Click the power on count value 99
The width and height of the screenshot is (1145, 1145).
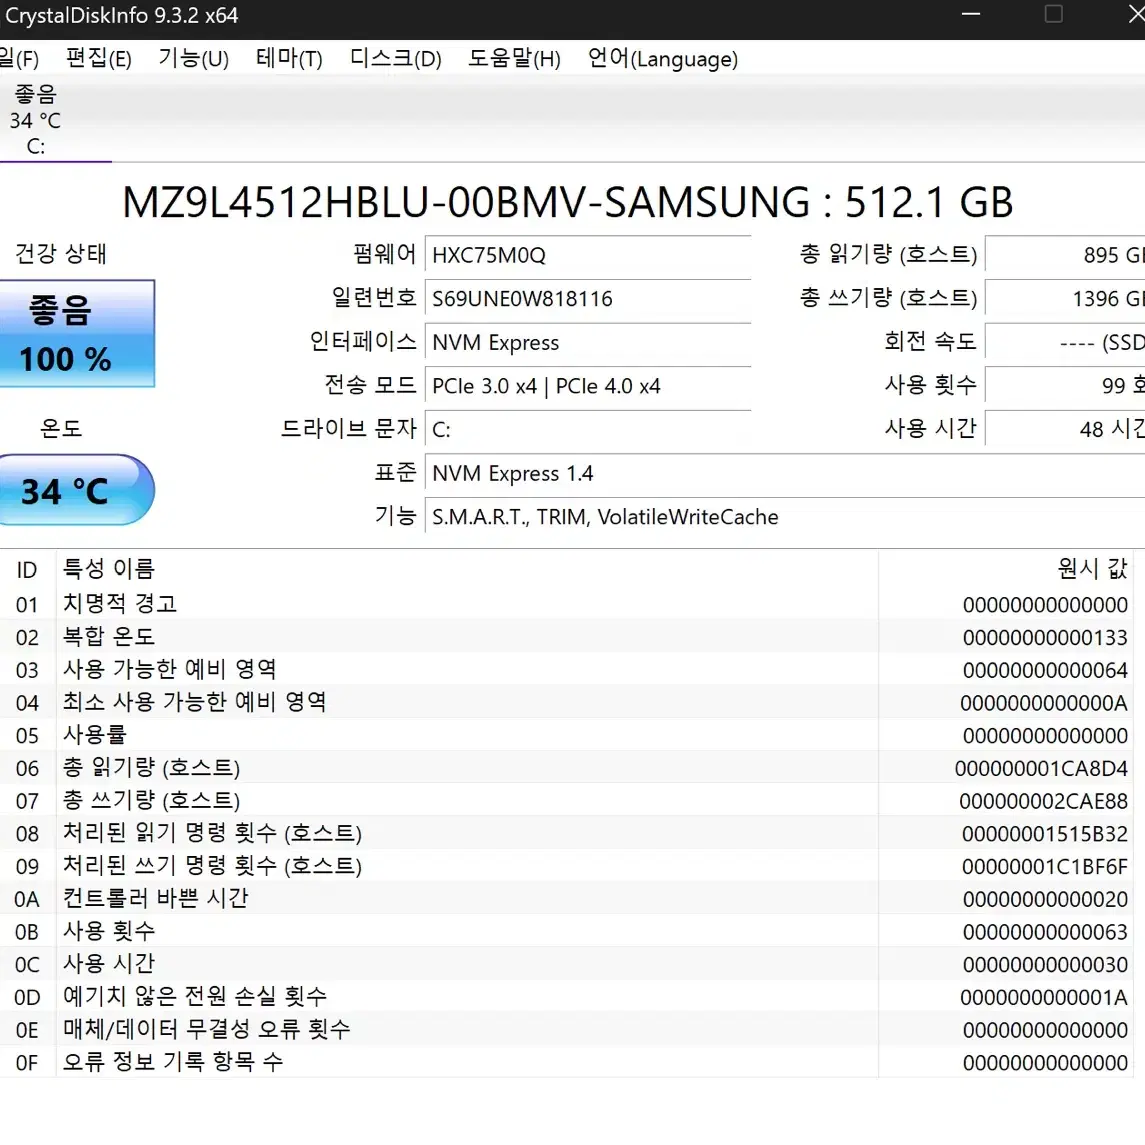point(1065,386)
